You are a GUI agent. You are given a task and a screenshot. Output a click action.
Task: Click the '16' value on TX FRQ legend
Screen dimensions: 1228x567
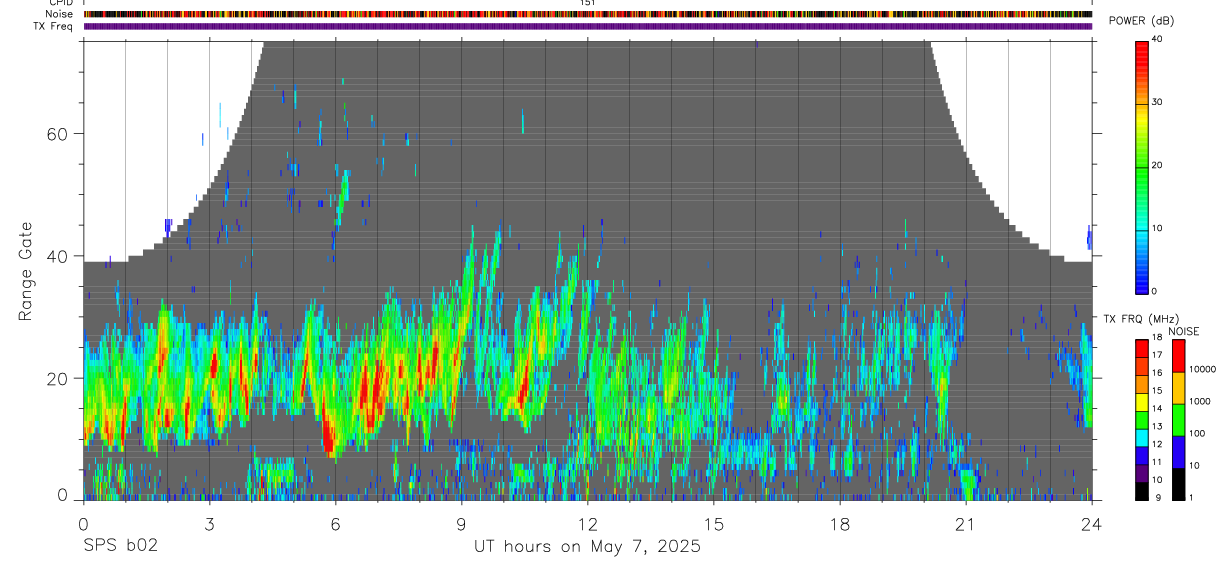click(x=1156, y=373)
